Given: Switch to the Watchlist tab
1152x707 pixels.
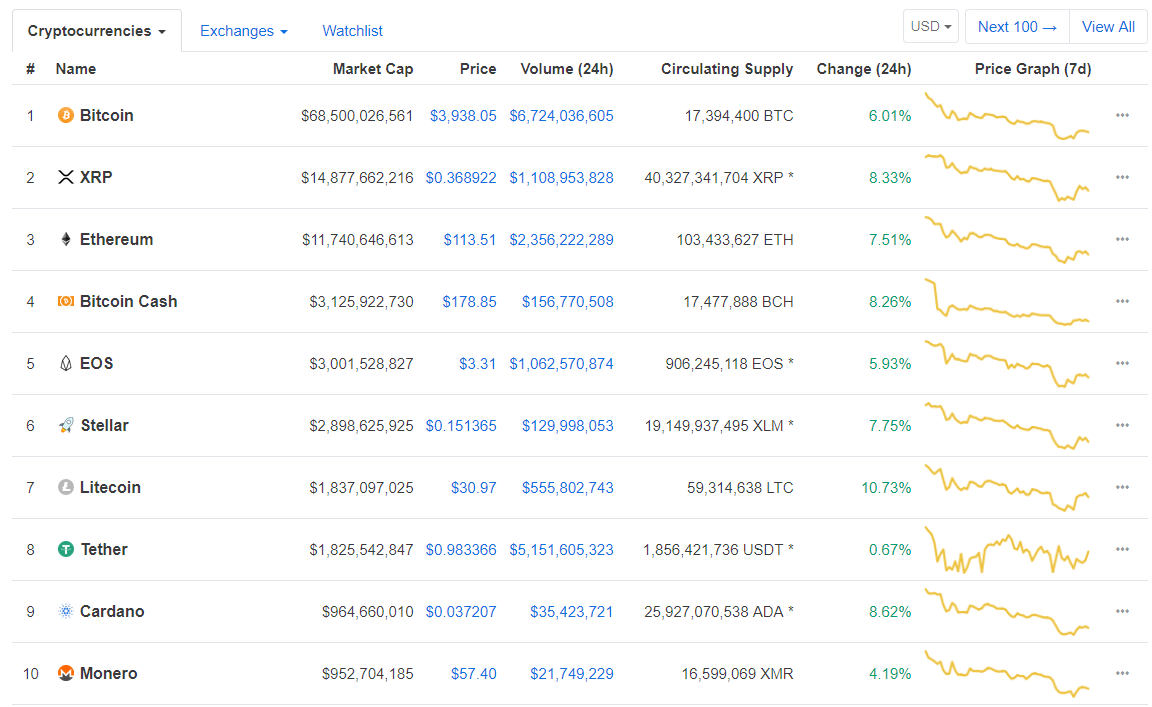Looking at the screenshot, I should click(x=352, y=31).
